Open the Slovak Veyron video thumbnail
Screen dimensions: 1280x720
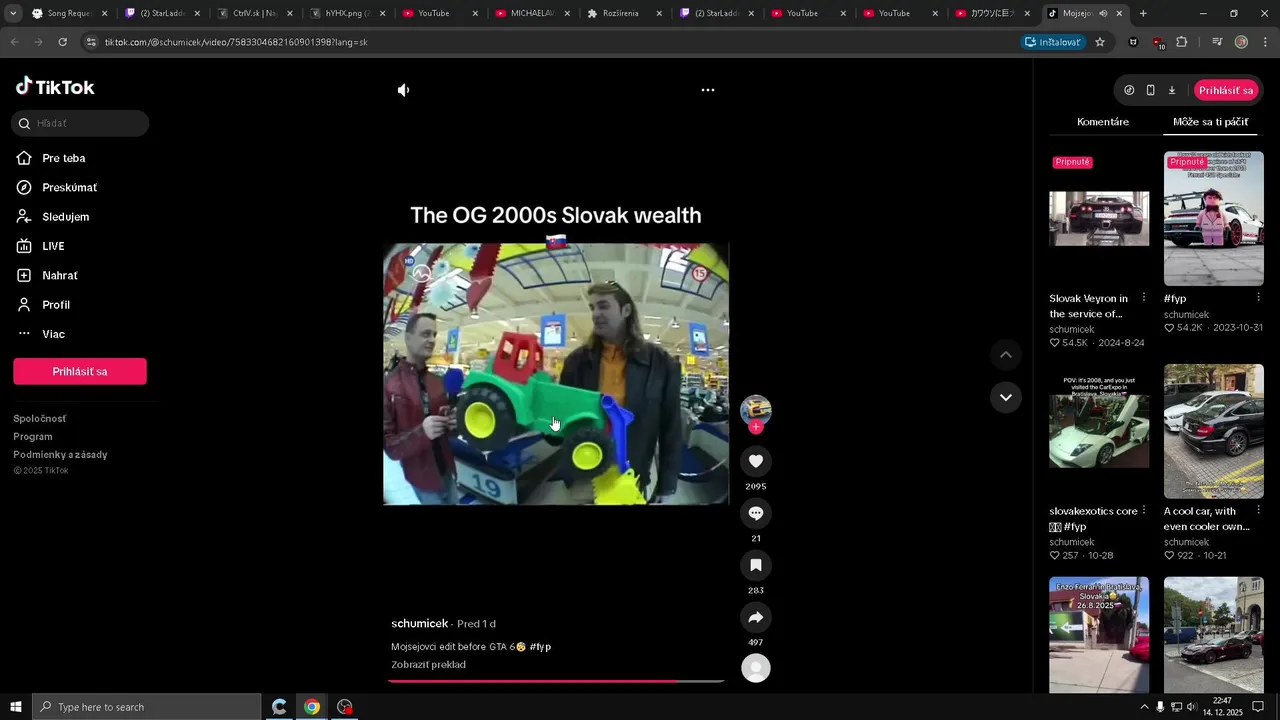[x=1099, y=218]
